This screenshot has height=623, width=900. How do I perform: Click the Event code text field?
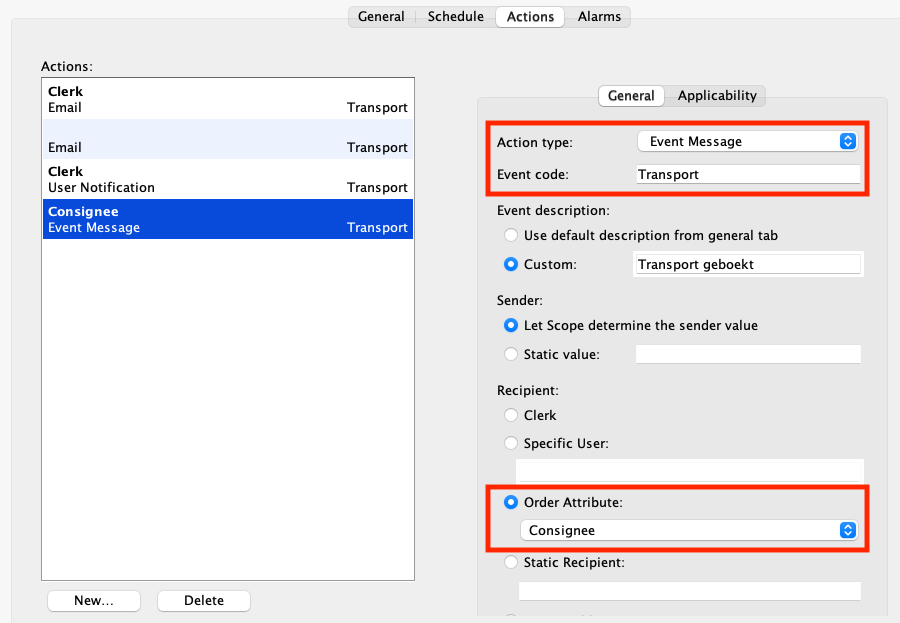[x=748, y=174]
